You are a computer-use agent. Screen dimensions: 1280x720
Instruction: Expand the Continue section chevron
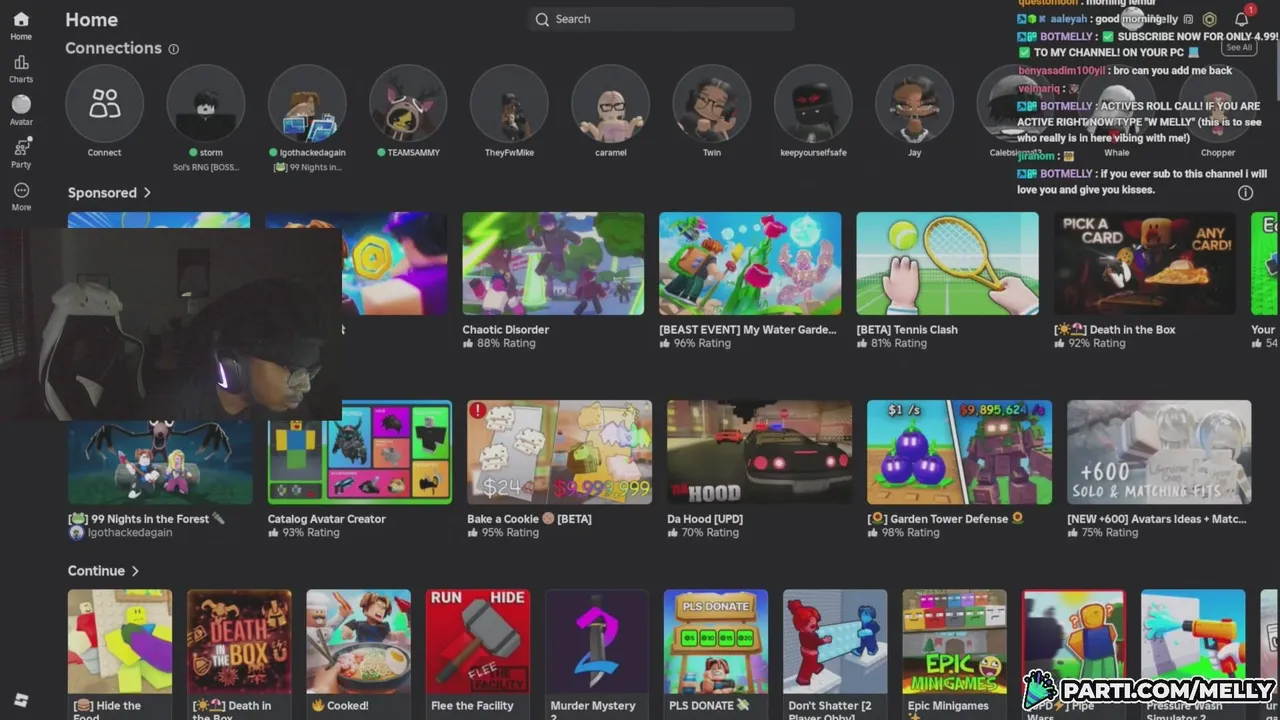135,571
